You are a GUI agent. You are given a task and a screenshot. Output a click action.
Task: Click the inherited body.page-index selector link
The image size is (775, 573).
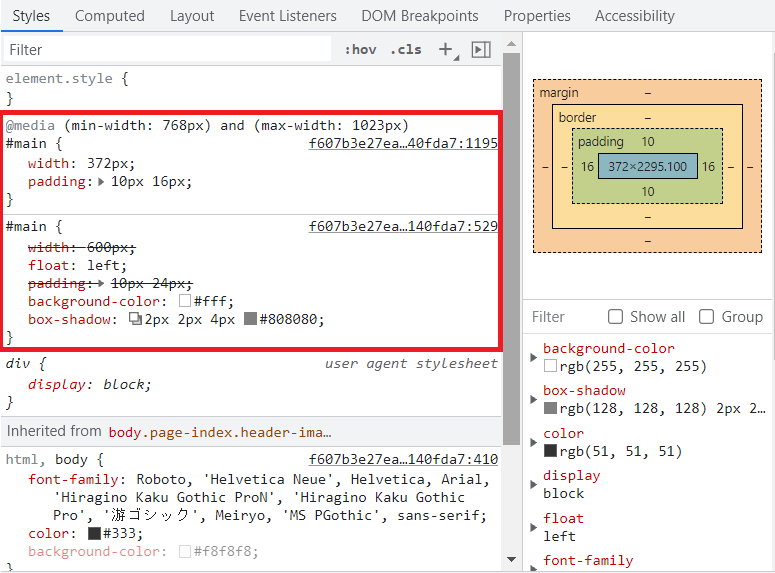220,432
